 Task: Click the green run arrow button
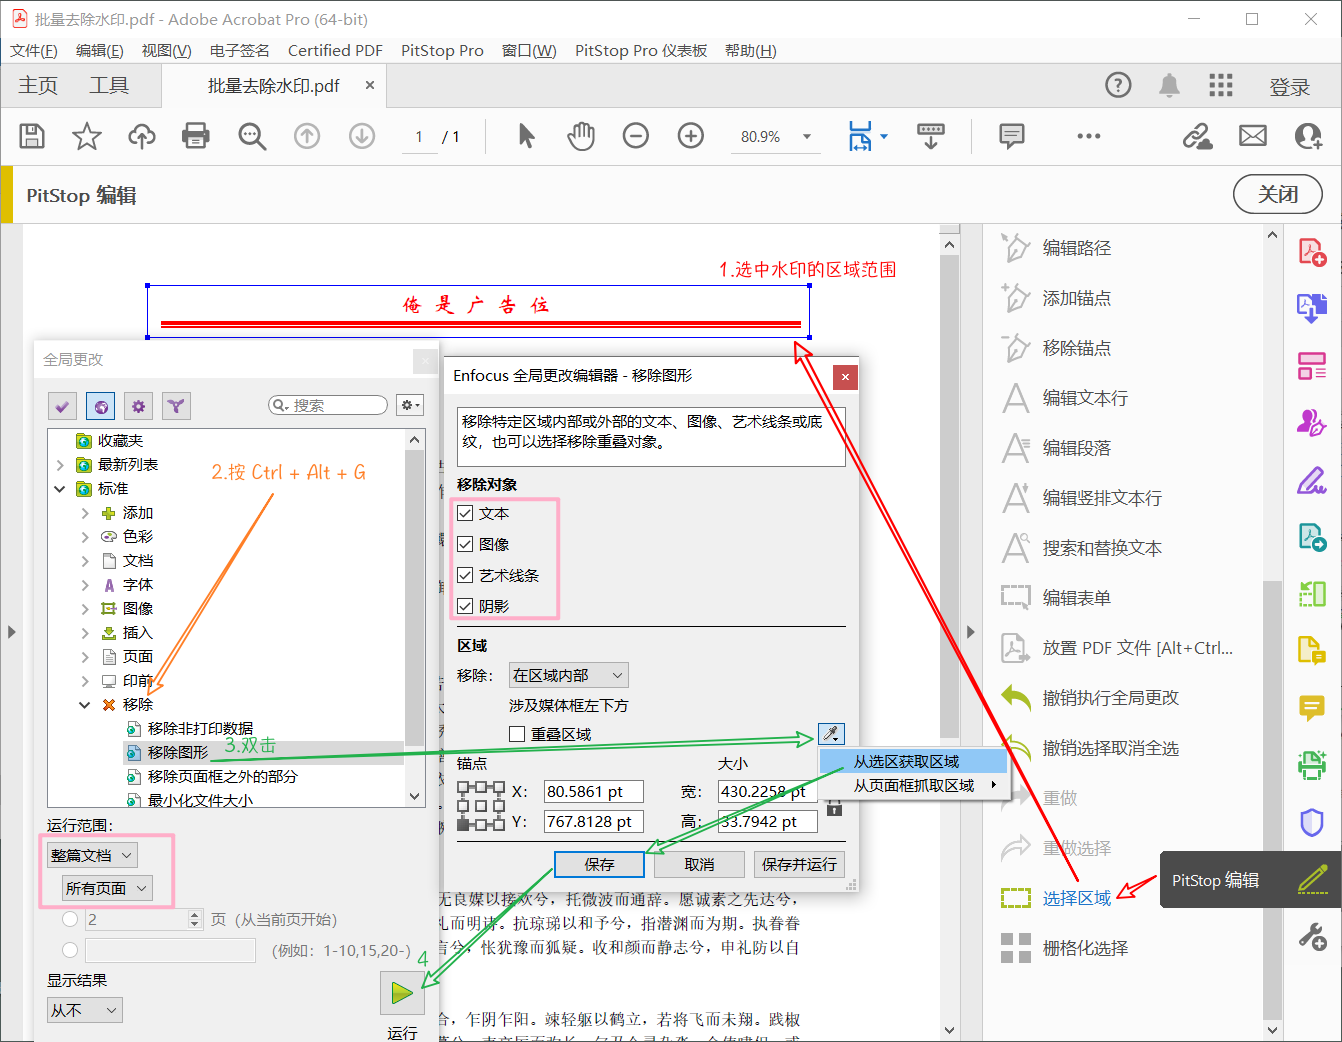click(402, 993)
